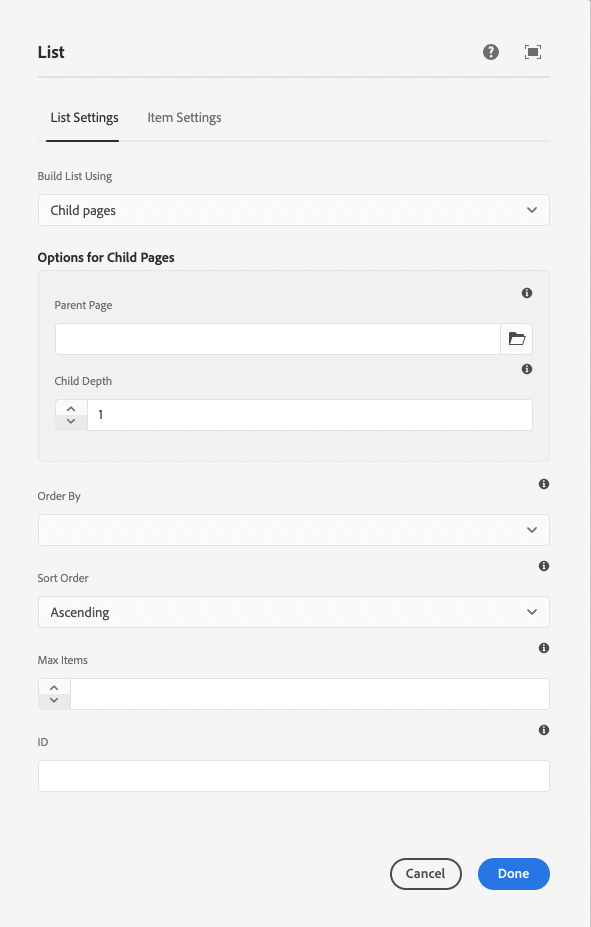Open the help icon
Image resolution: width=591 pixels, height=927 pixels.
coord(490,51)
